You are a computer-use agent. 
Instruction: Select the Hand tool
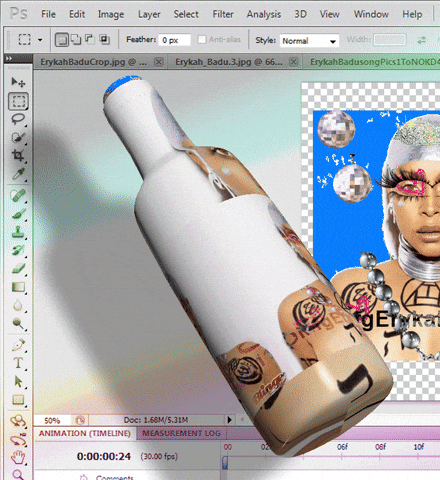point(18,457)
